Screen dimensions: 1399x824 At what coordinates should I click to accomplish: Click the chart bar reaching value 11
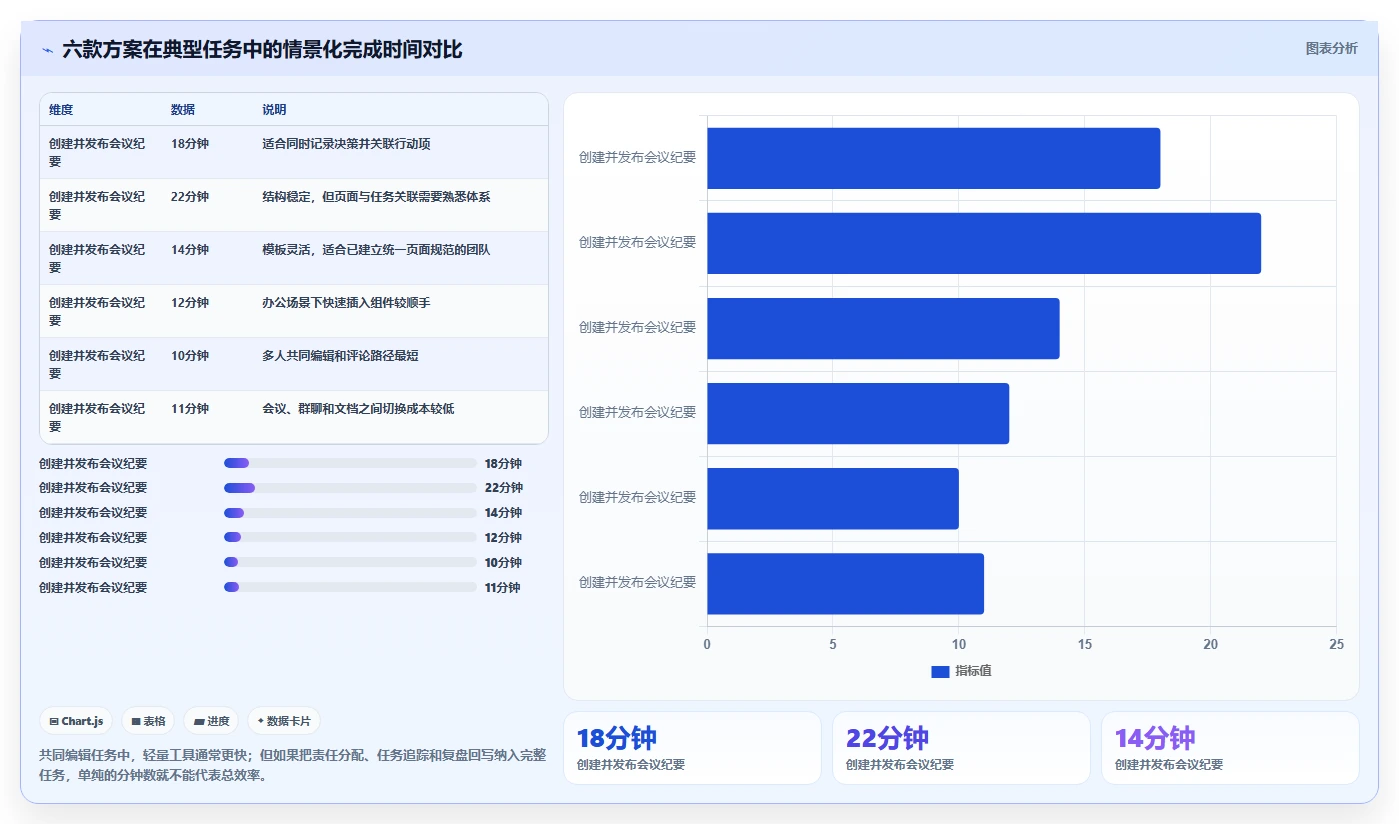845,583
